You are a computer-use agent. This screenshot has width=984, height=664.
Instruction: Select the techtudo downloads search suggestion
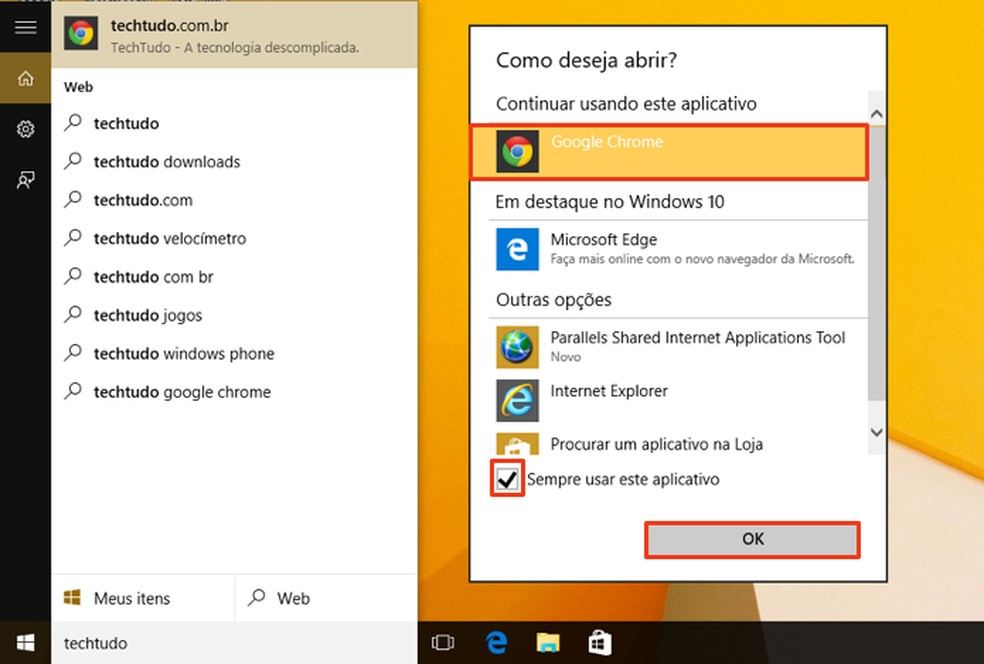166,161
